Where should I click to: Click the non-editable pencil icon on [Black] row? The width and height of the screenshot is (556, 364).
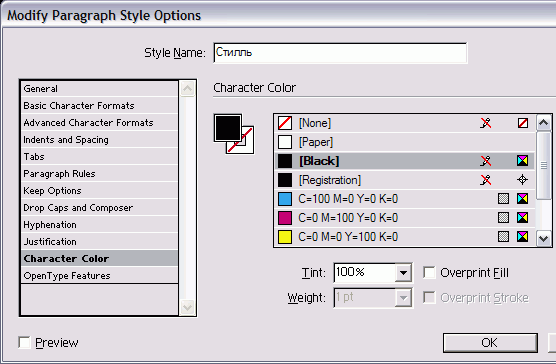pos(485,161)
